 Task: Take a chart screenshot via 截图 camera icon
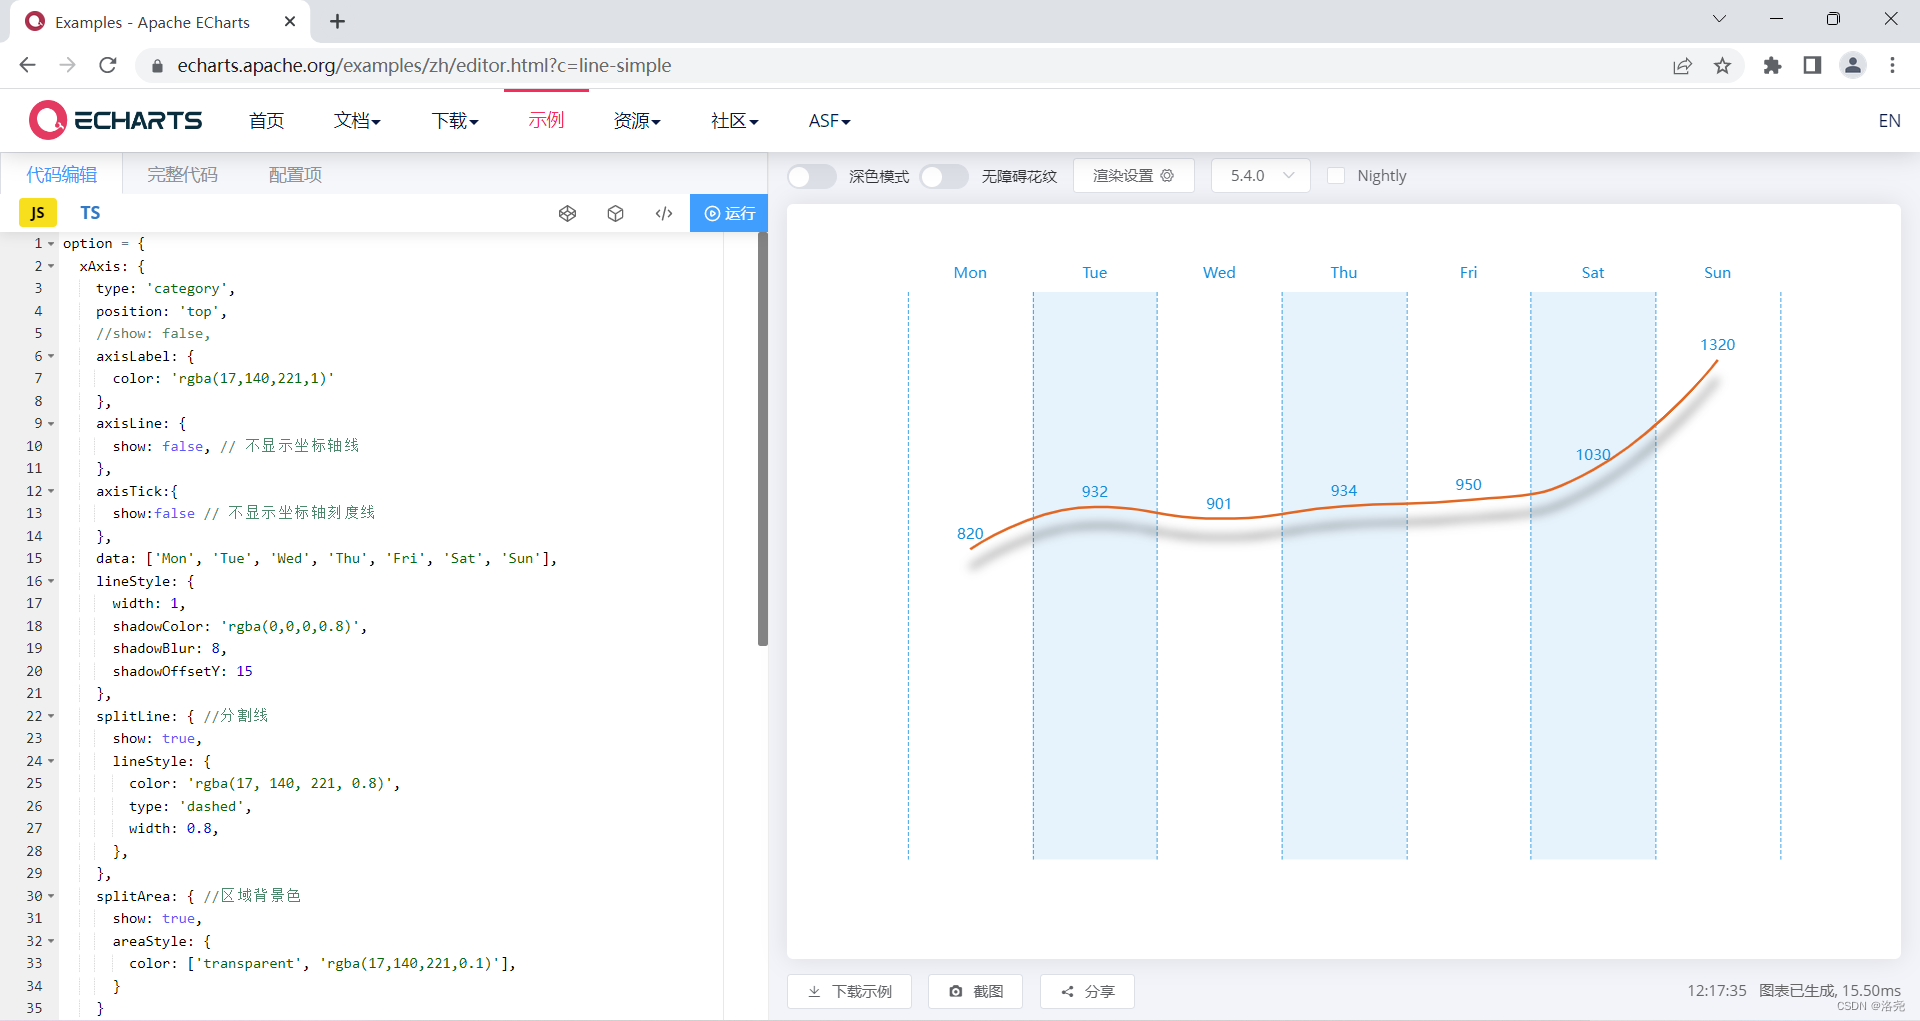point(975,991)
